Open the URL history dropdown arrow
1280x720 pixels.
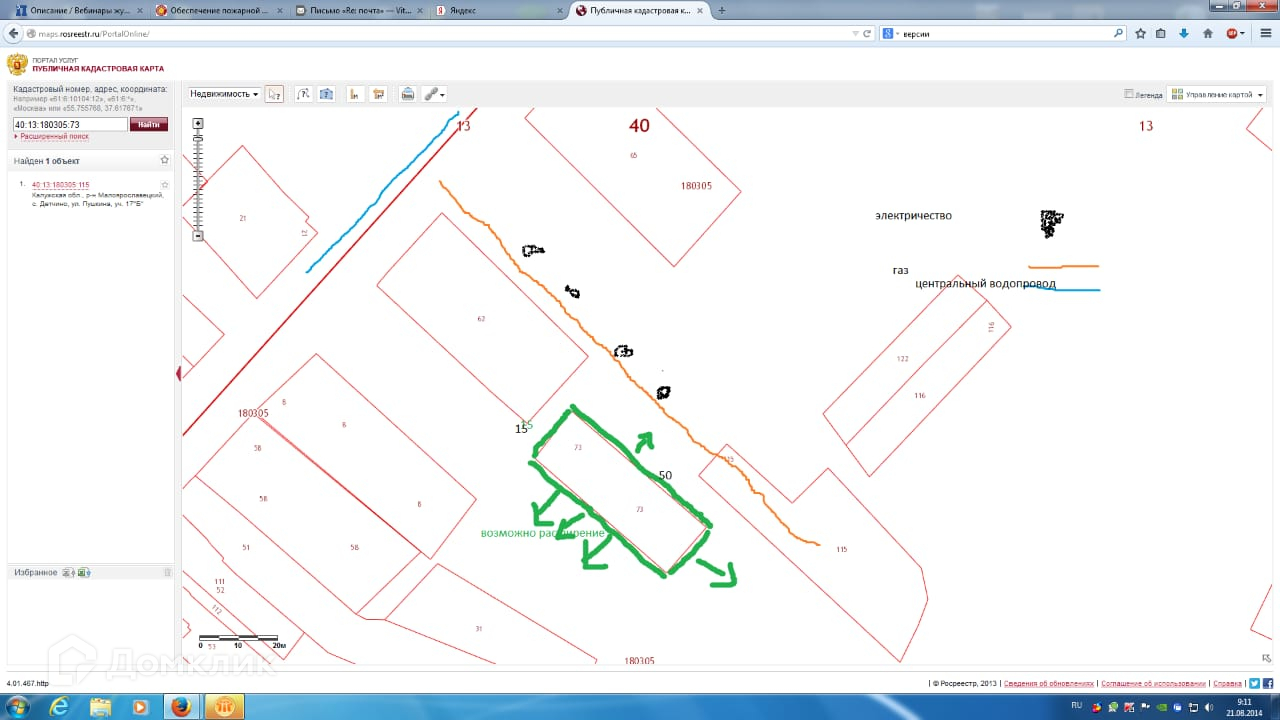(x=854, y=33)
